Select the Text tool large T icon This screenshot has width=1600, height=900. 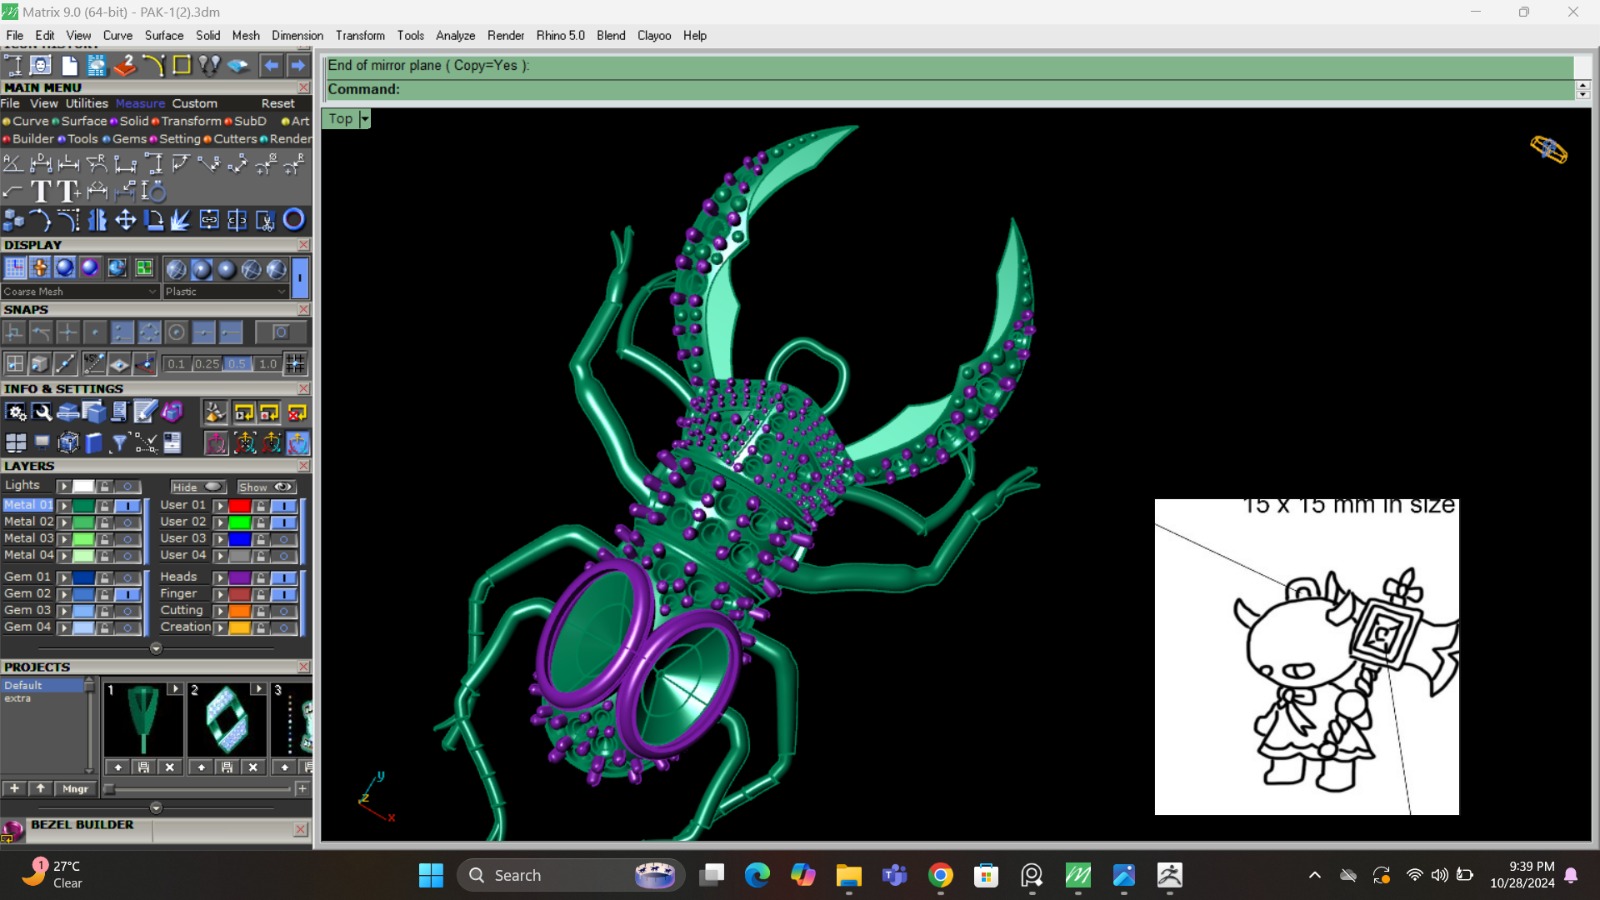[41, 191]
